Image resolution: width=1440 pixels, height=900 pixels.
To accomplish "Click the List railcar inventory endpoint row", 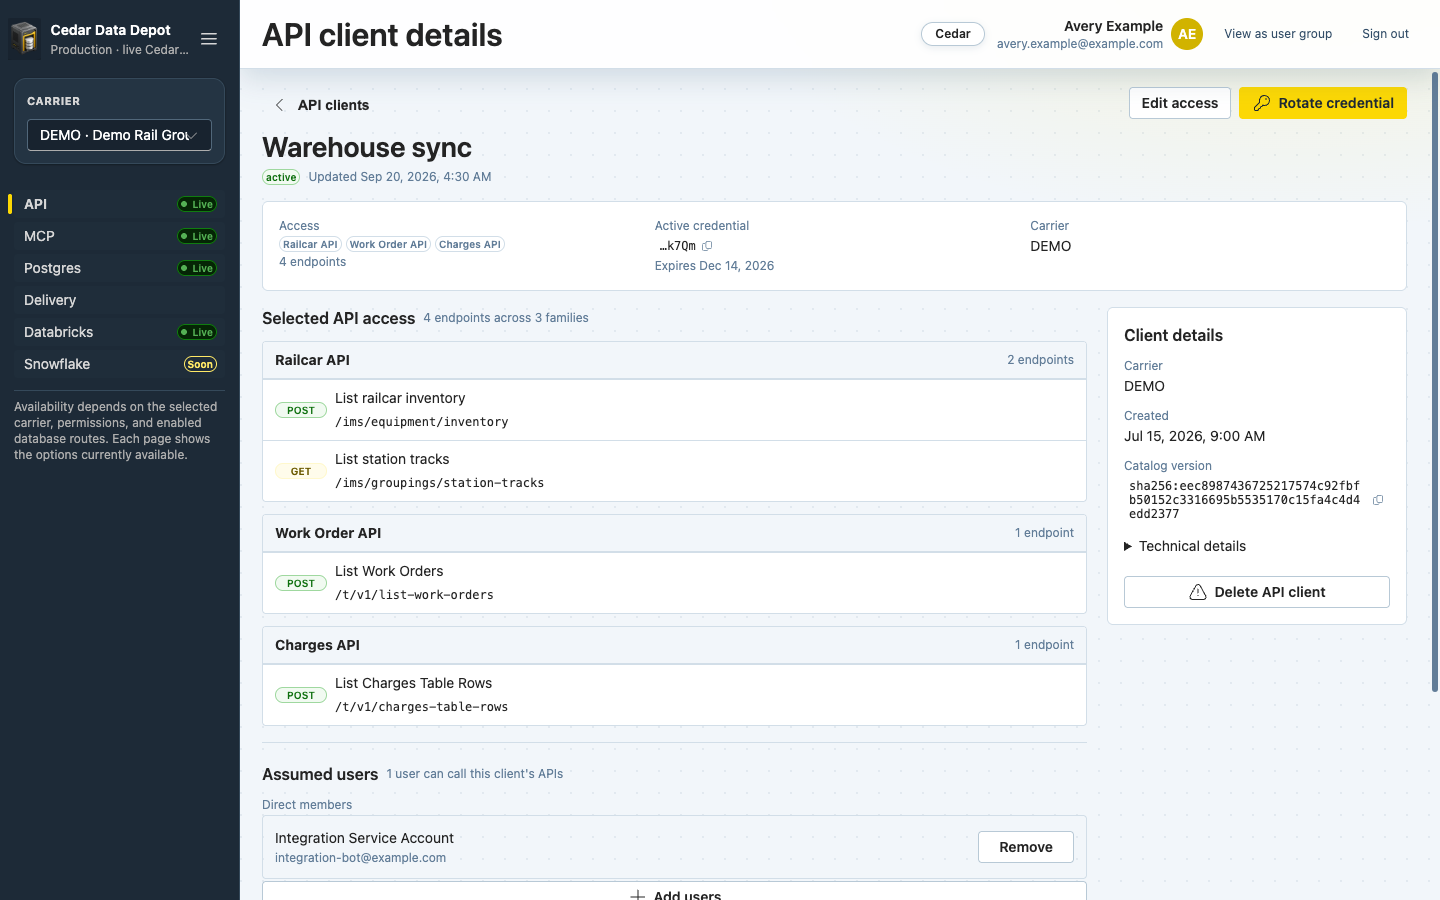I will click(x=674, y=410).
